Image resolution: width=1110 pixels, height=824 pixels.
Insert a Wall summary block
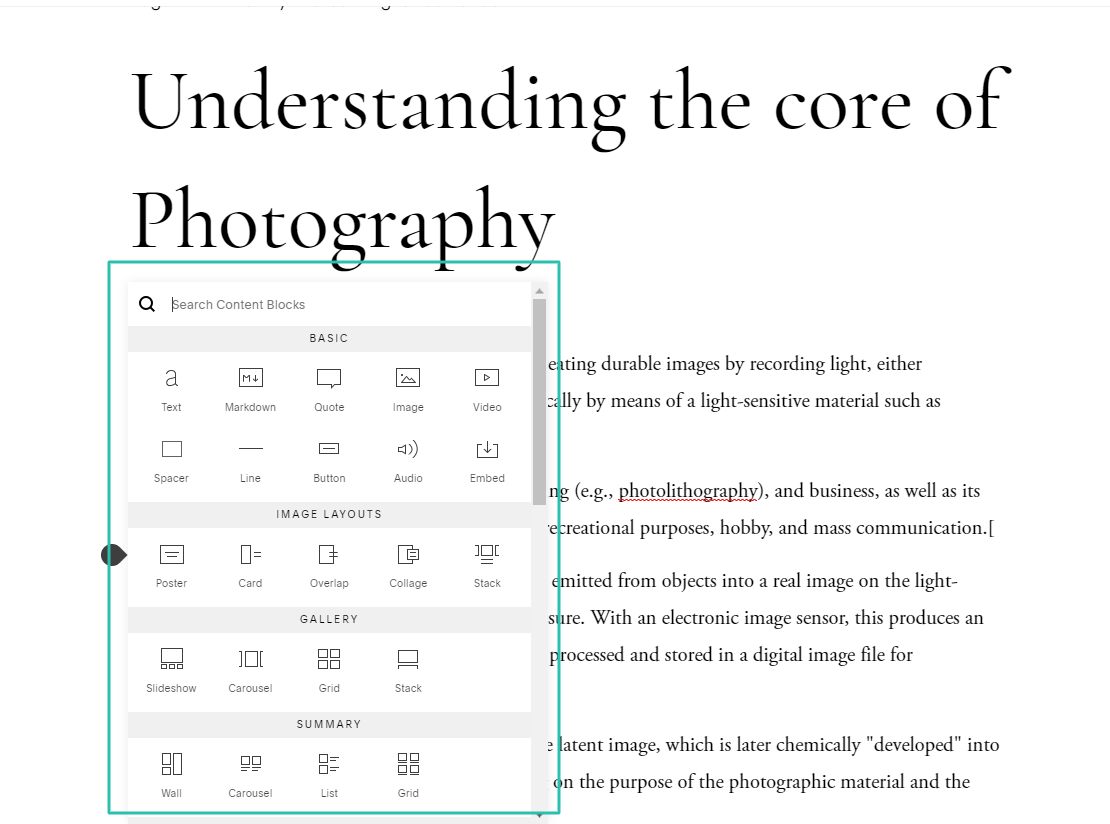coord(171,774)
